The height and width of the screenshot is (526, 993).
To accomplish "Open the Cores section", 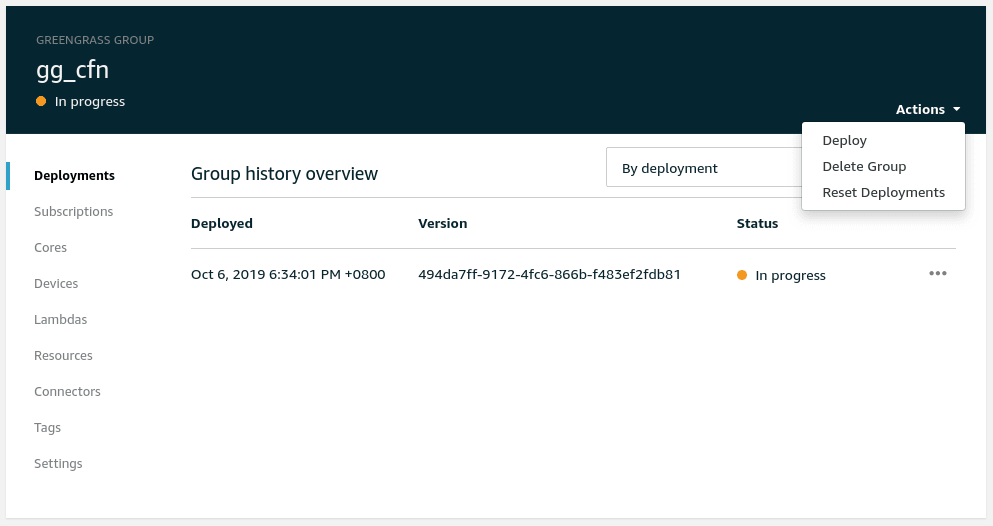I will [50, 248].
